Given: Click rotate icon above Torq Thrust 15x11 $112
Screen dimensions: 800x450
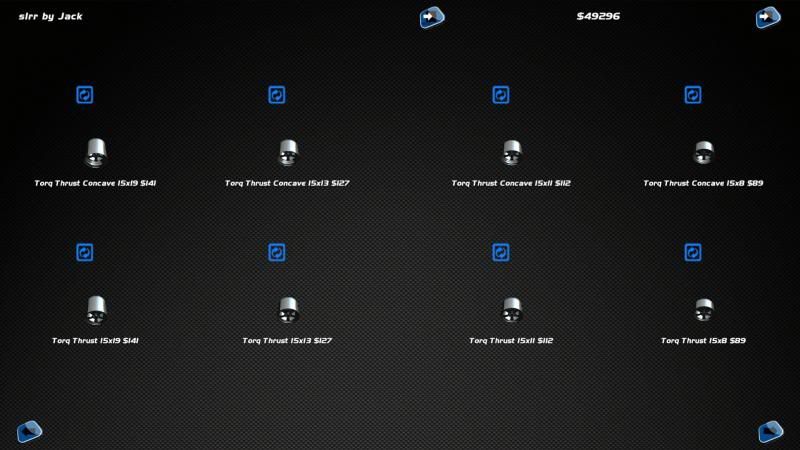Looking at the screenshot, I should pyautogui.click(x=501, y=253).
